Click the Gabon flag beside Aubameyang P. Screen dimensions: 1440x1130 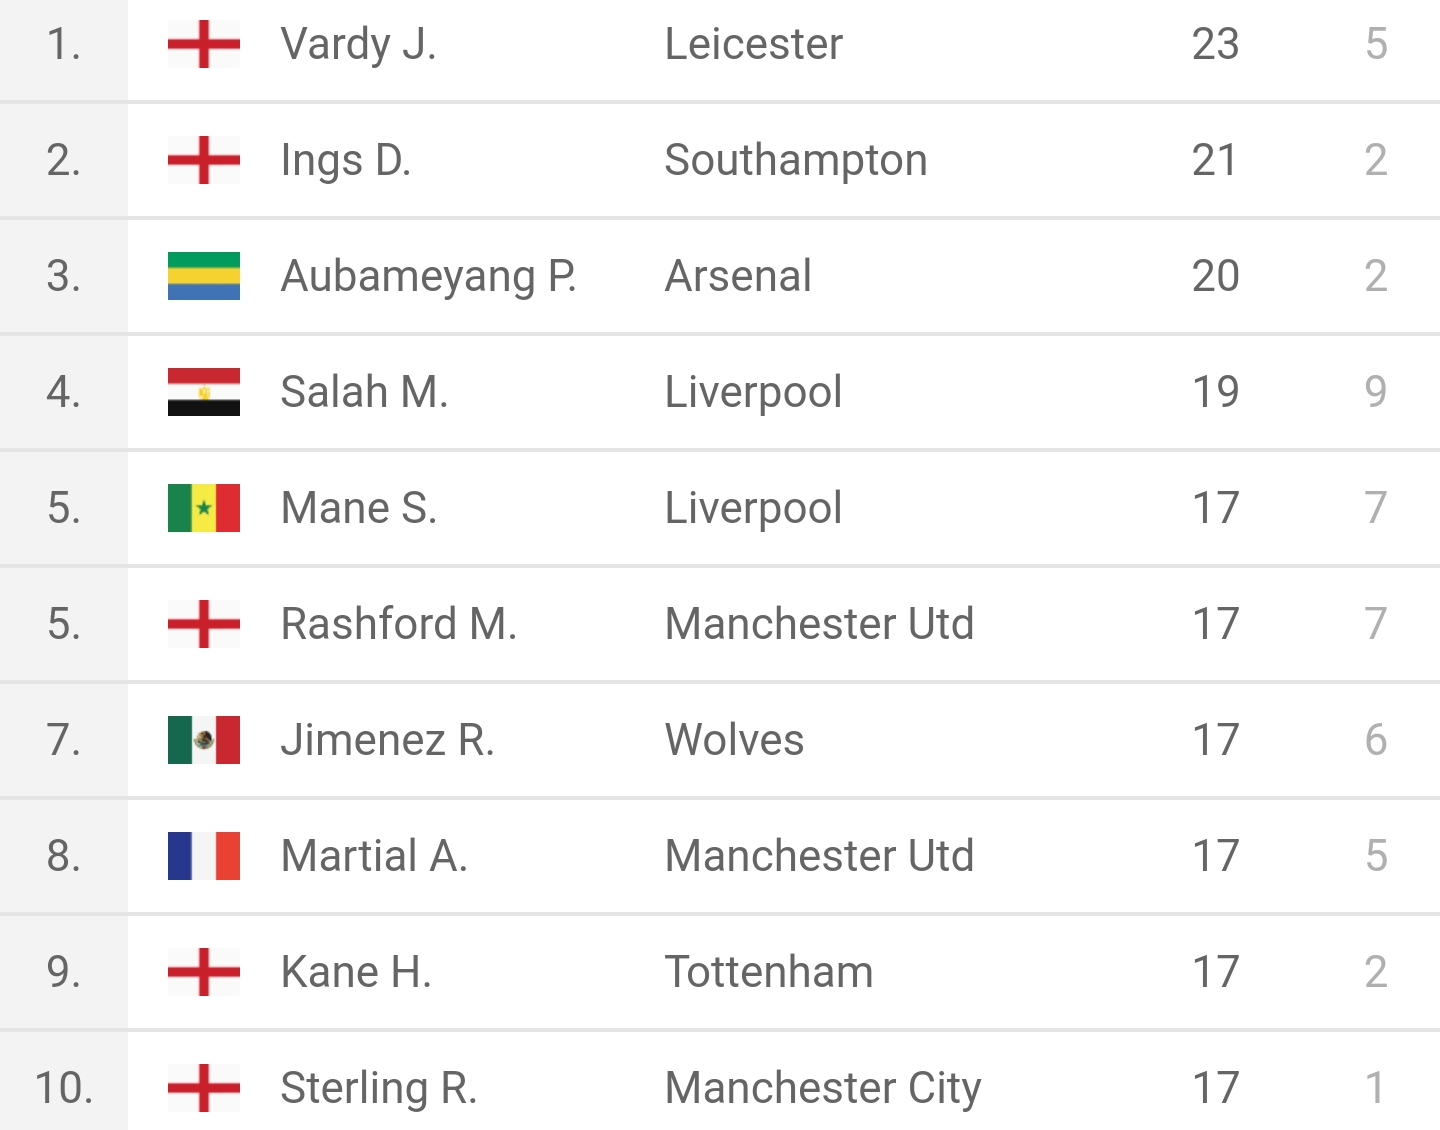pyautogui.click(x=204, y=276)
